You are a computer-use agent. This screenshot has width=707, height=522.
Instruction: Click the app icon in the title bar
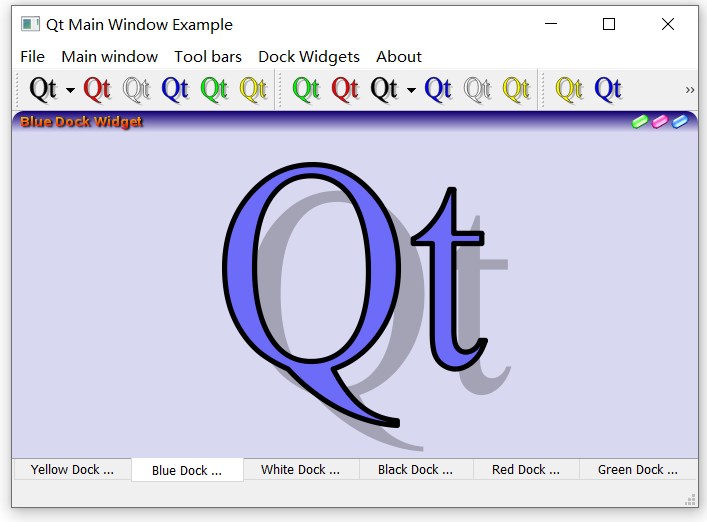[x=30, y=24]
